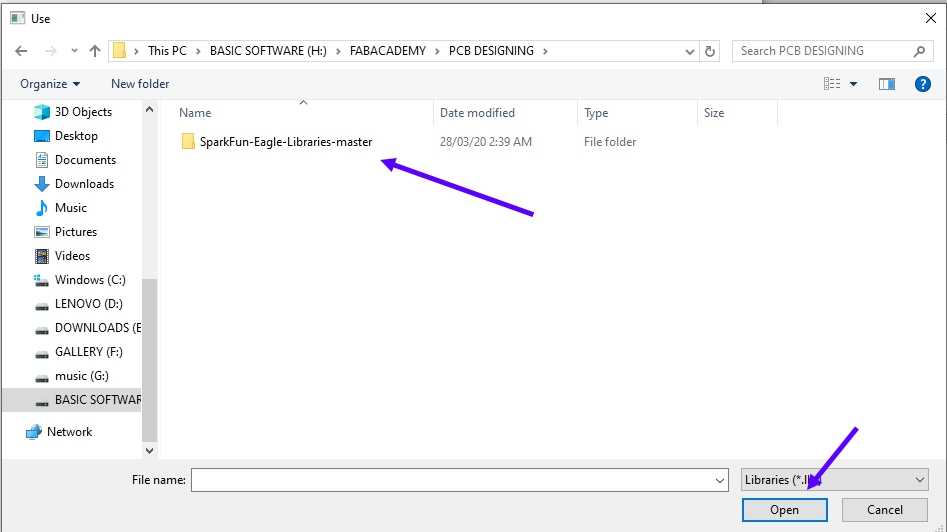Create a New folder
947x532 pixels.
(x=140, y=84)
